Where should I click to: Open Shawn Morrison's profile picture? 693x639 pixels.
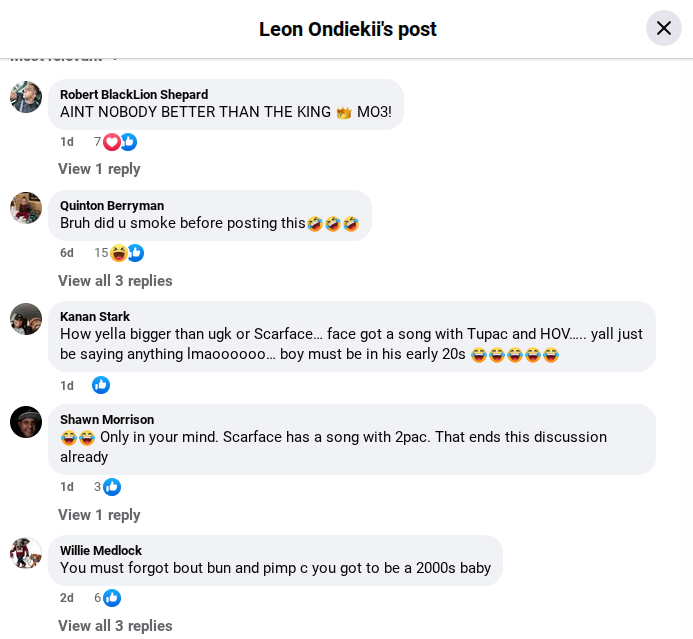(x=26, y=422)
